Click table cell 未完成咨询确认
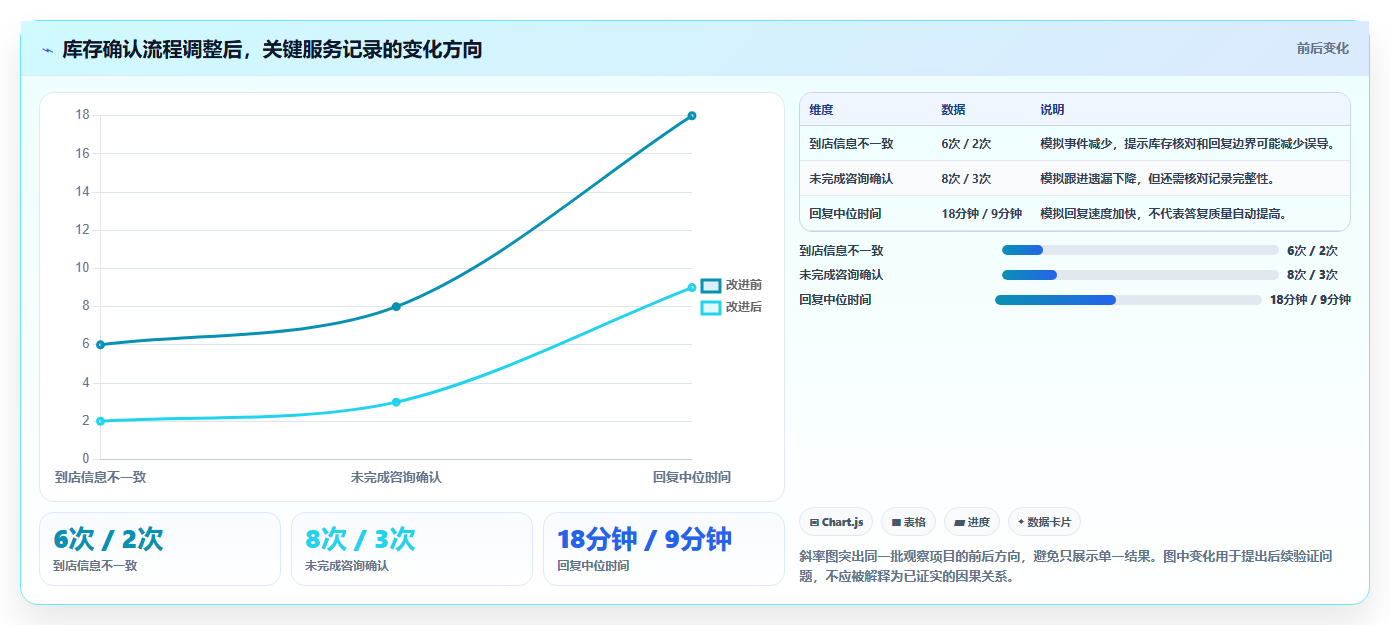Screen dimensions: 1390x625 (851, 179)
